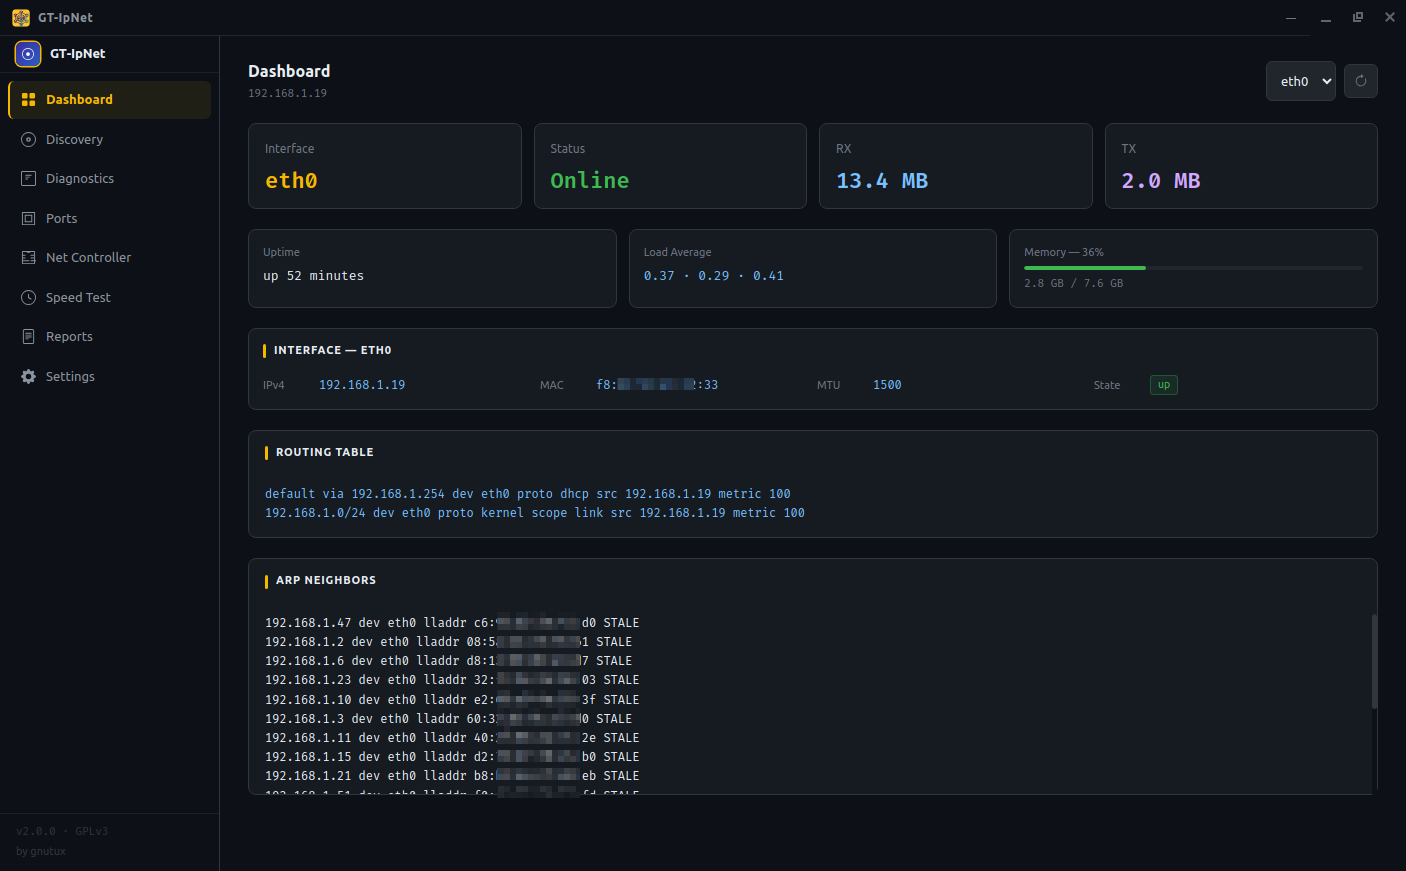Click the ARP NEIGHBORS section header
The height and width of the screenshot is (871, 1406).
pos(326,581)
